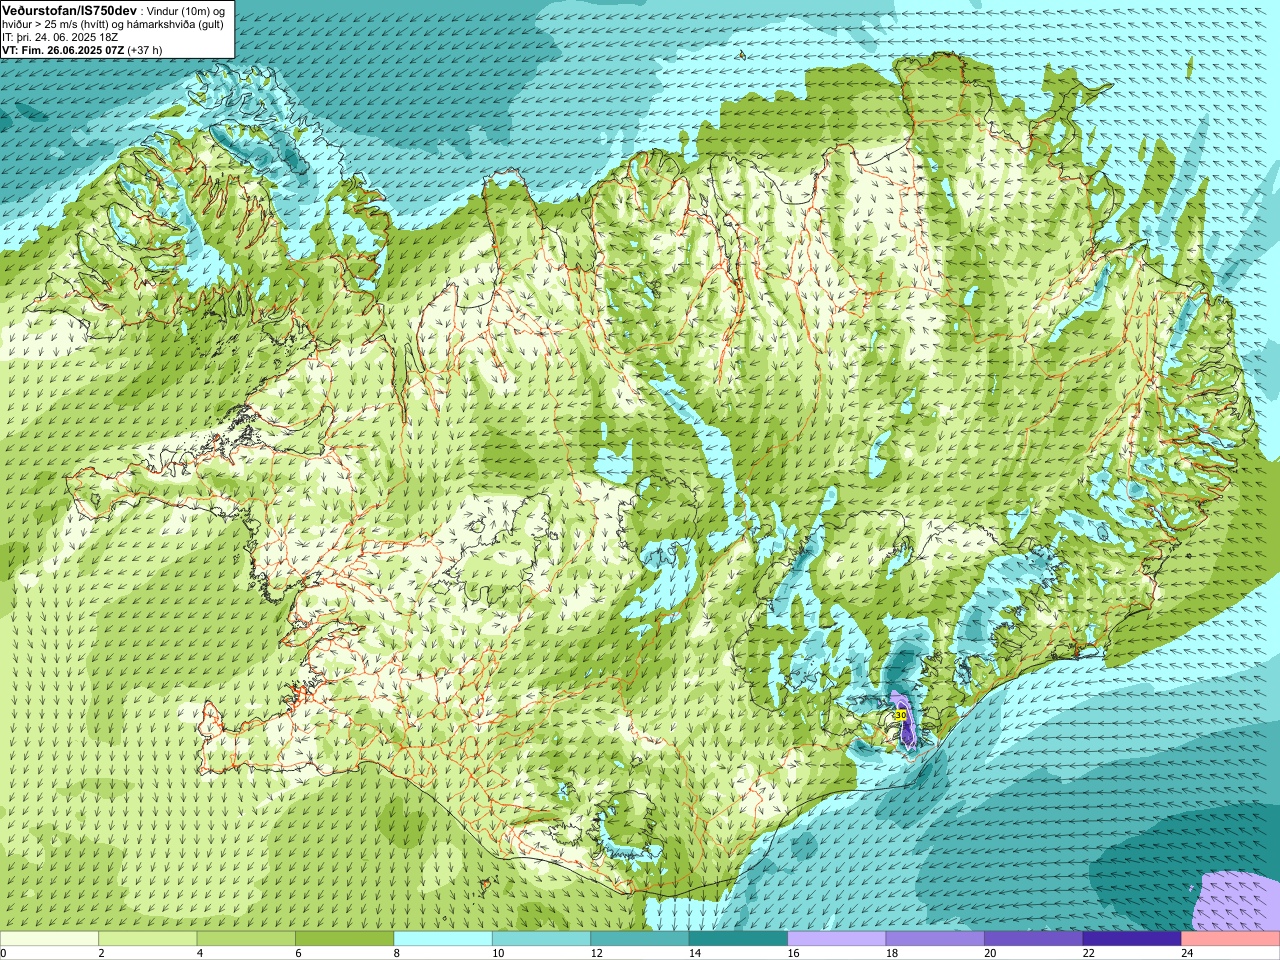The height and width of the screenshot is (960, 1280).
Task: Click legend tick label '10'
Action: tap(497, 953)
